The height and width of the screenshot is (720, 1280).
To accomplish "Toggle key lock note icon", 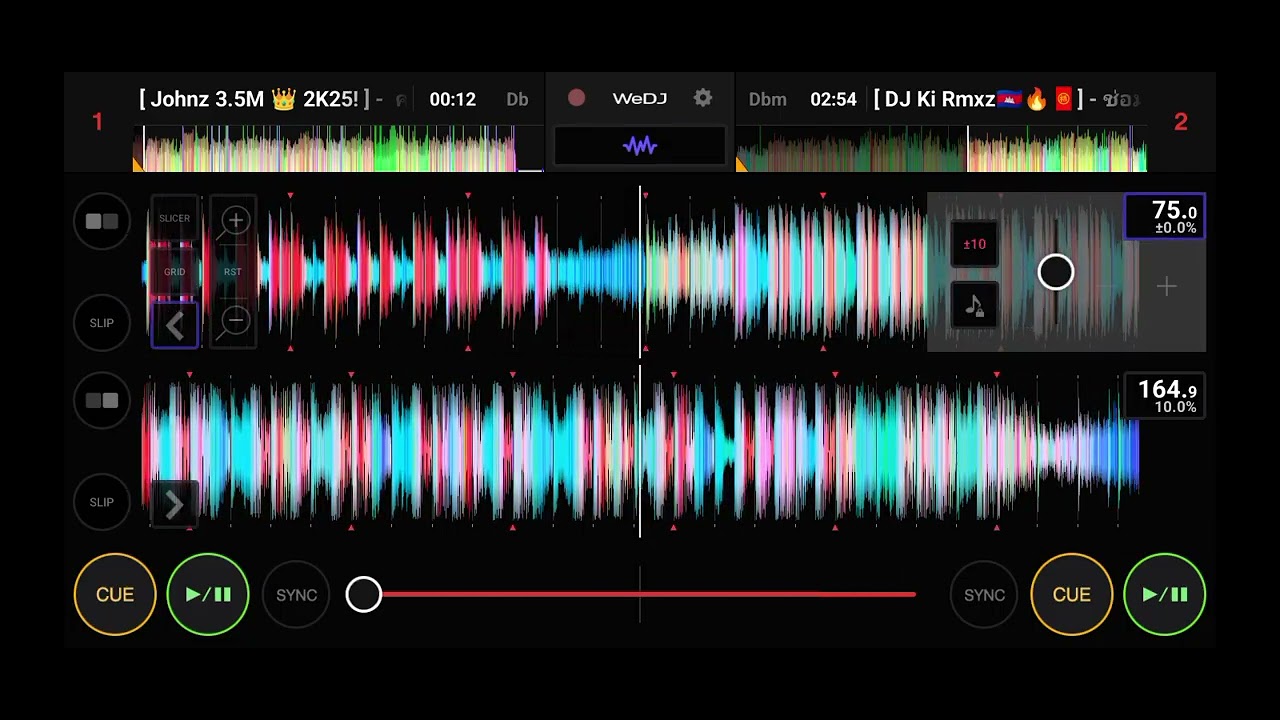I will (x=975, y=305).
